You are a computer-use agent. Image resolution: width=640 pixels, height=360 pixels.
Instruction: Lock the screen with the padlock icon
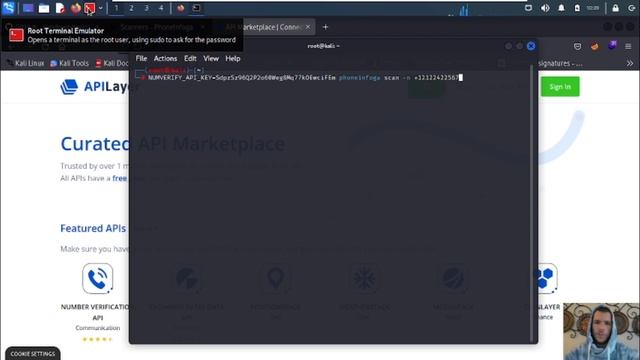pyautogui.click(x=616, y=8)
